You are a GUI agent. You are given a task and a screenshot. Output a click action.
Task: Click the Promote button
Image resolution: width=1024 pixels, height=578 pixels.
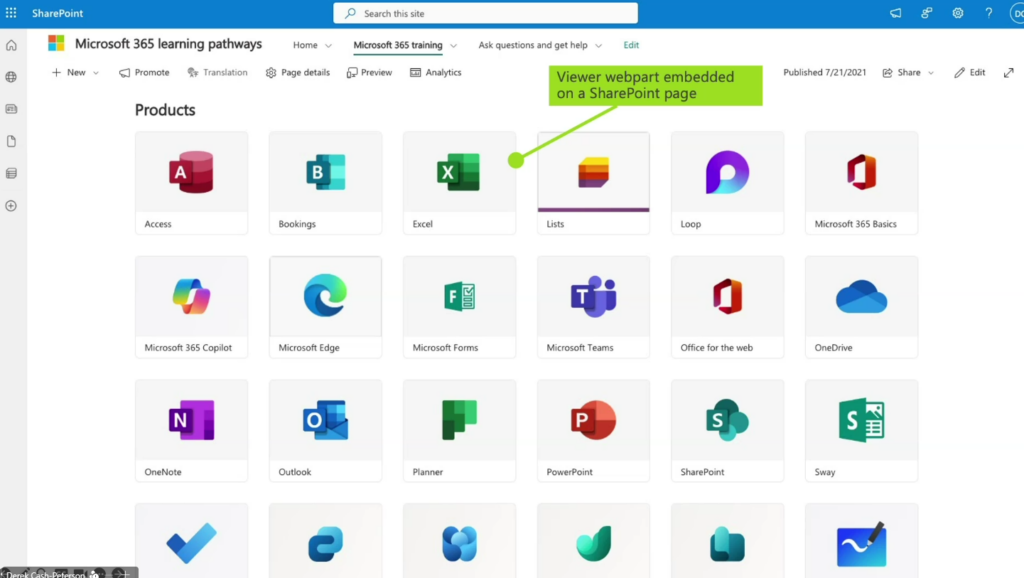pos(144,73)
